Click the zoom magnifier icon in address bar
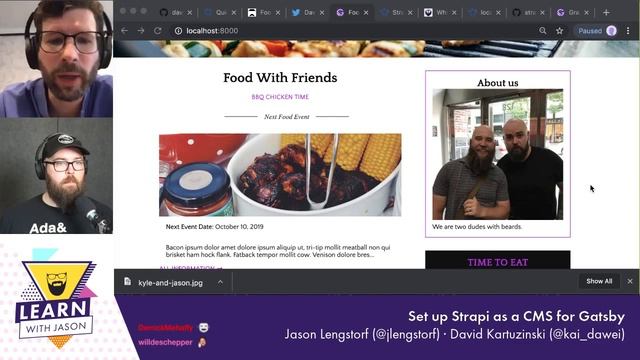The image size is (640, 360). pos(542,31)
